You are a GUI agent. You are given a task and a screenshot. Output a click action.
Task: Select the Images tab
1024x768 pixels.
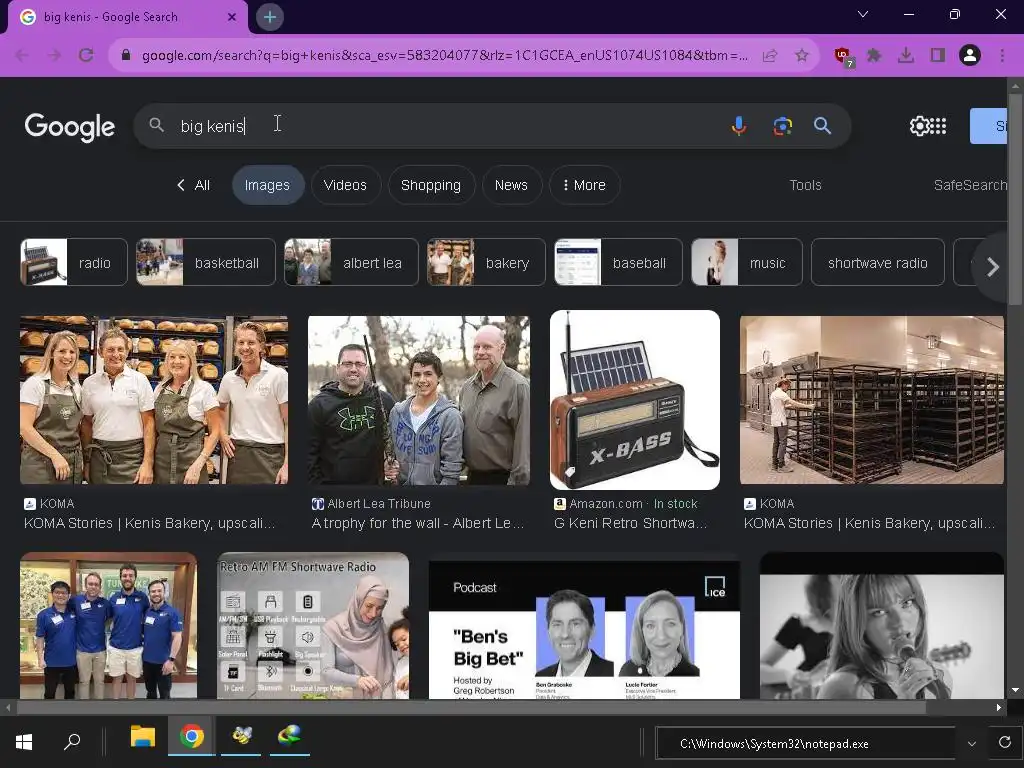267,185
